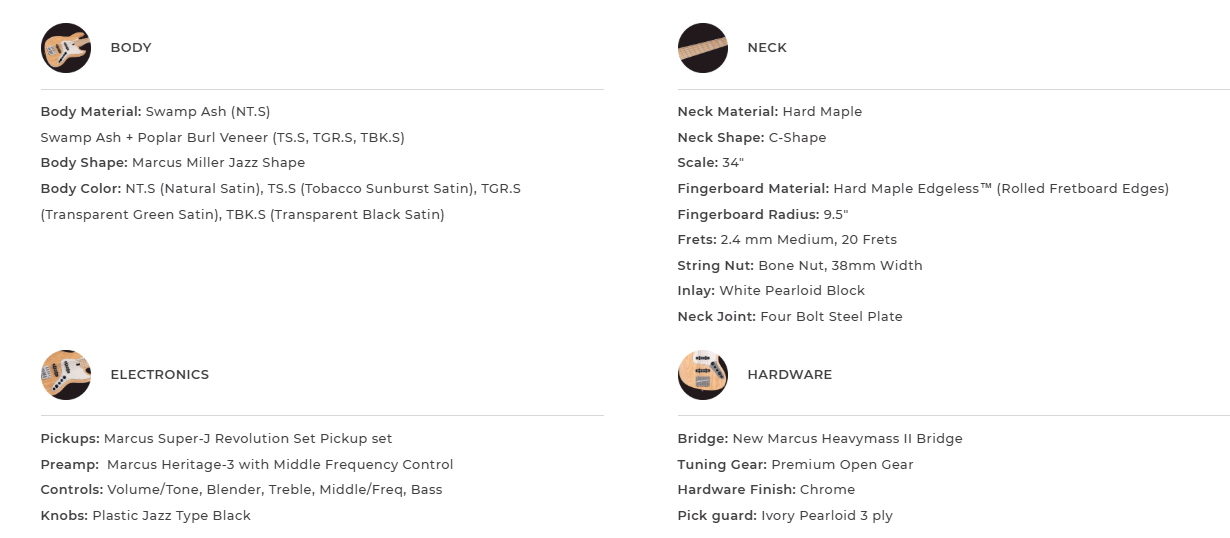Click the circular hardware bridge icon

coord(702,375)
